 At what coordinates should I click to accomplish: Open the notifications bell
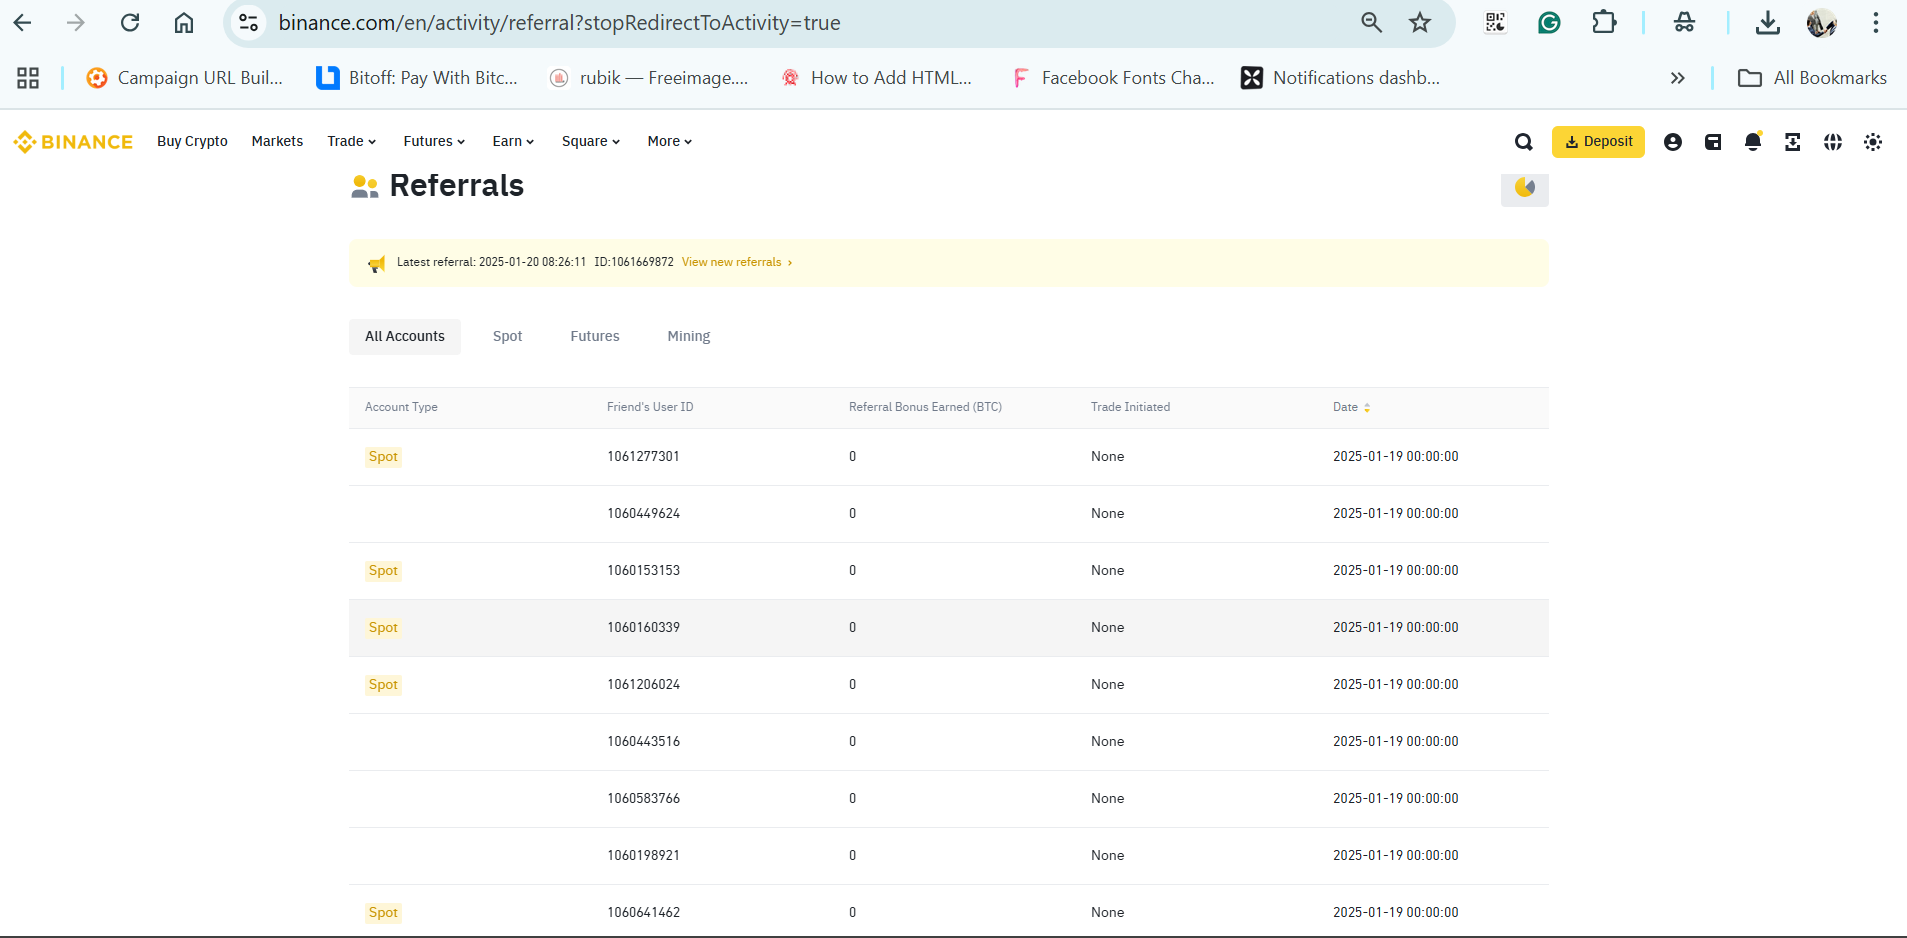click(x=1752, y=142)
